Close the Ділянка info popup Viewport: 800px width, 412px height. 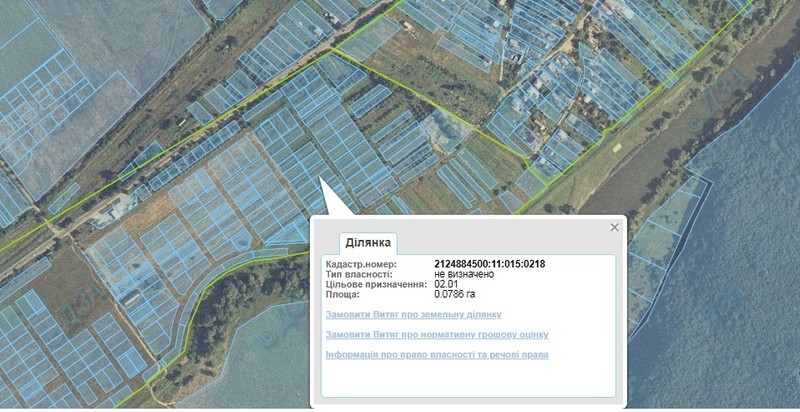coord(614,227)
